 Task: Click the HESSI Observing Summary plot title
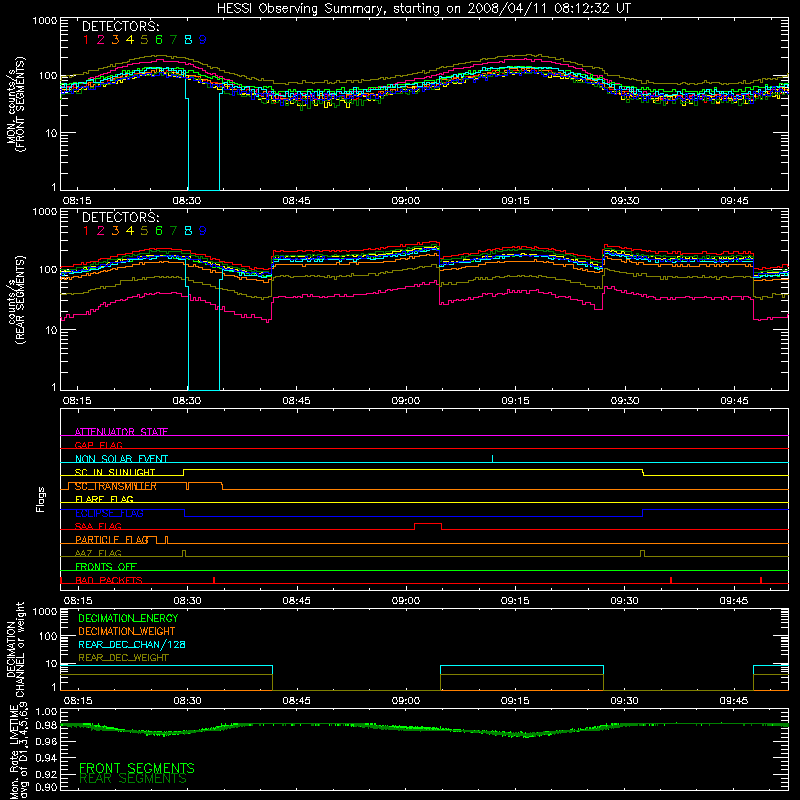pyautogui.click(x=424, y=9)
